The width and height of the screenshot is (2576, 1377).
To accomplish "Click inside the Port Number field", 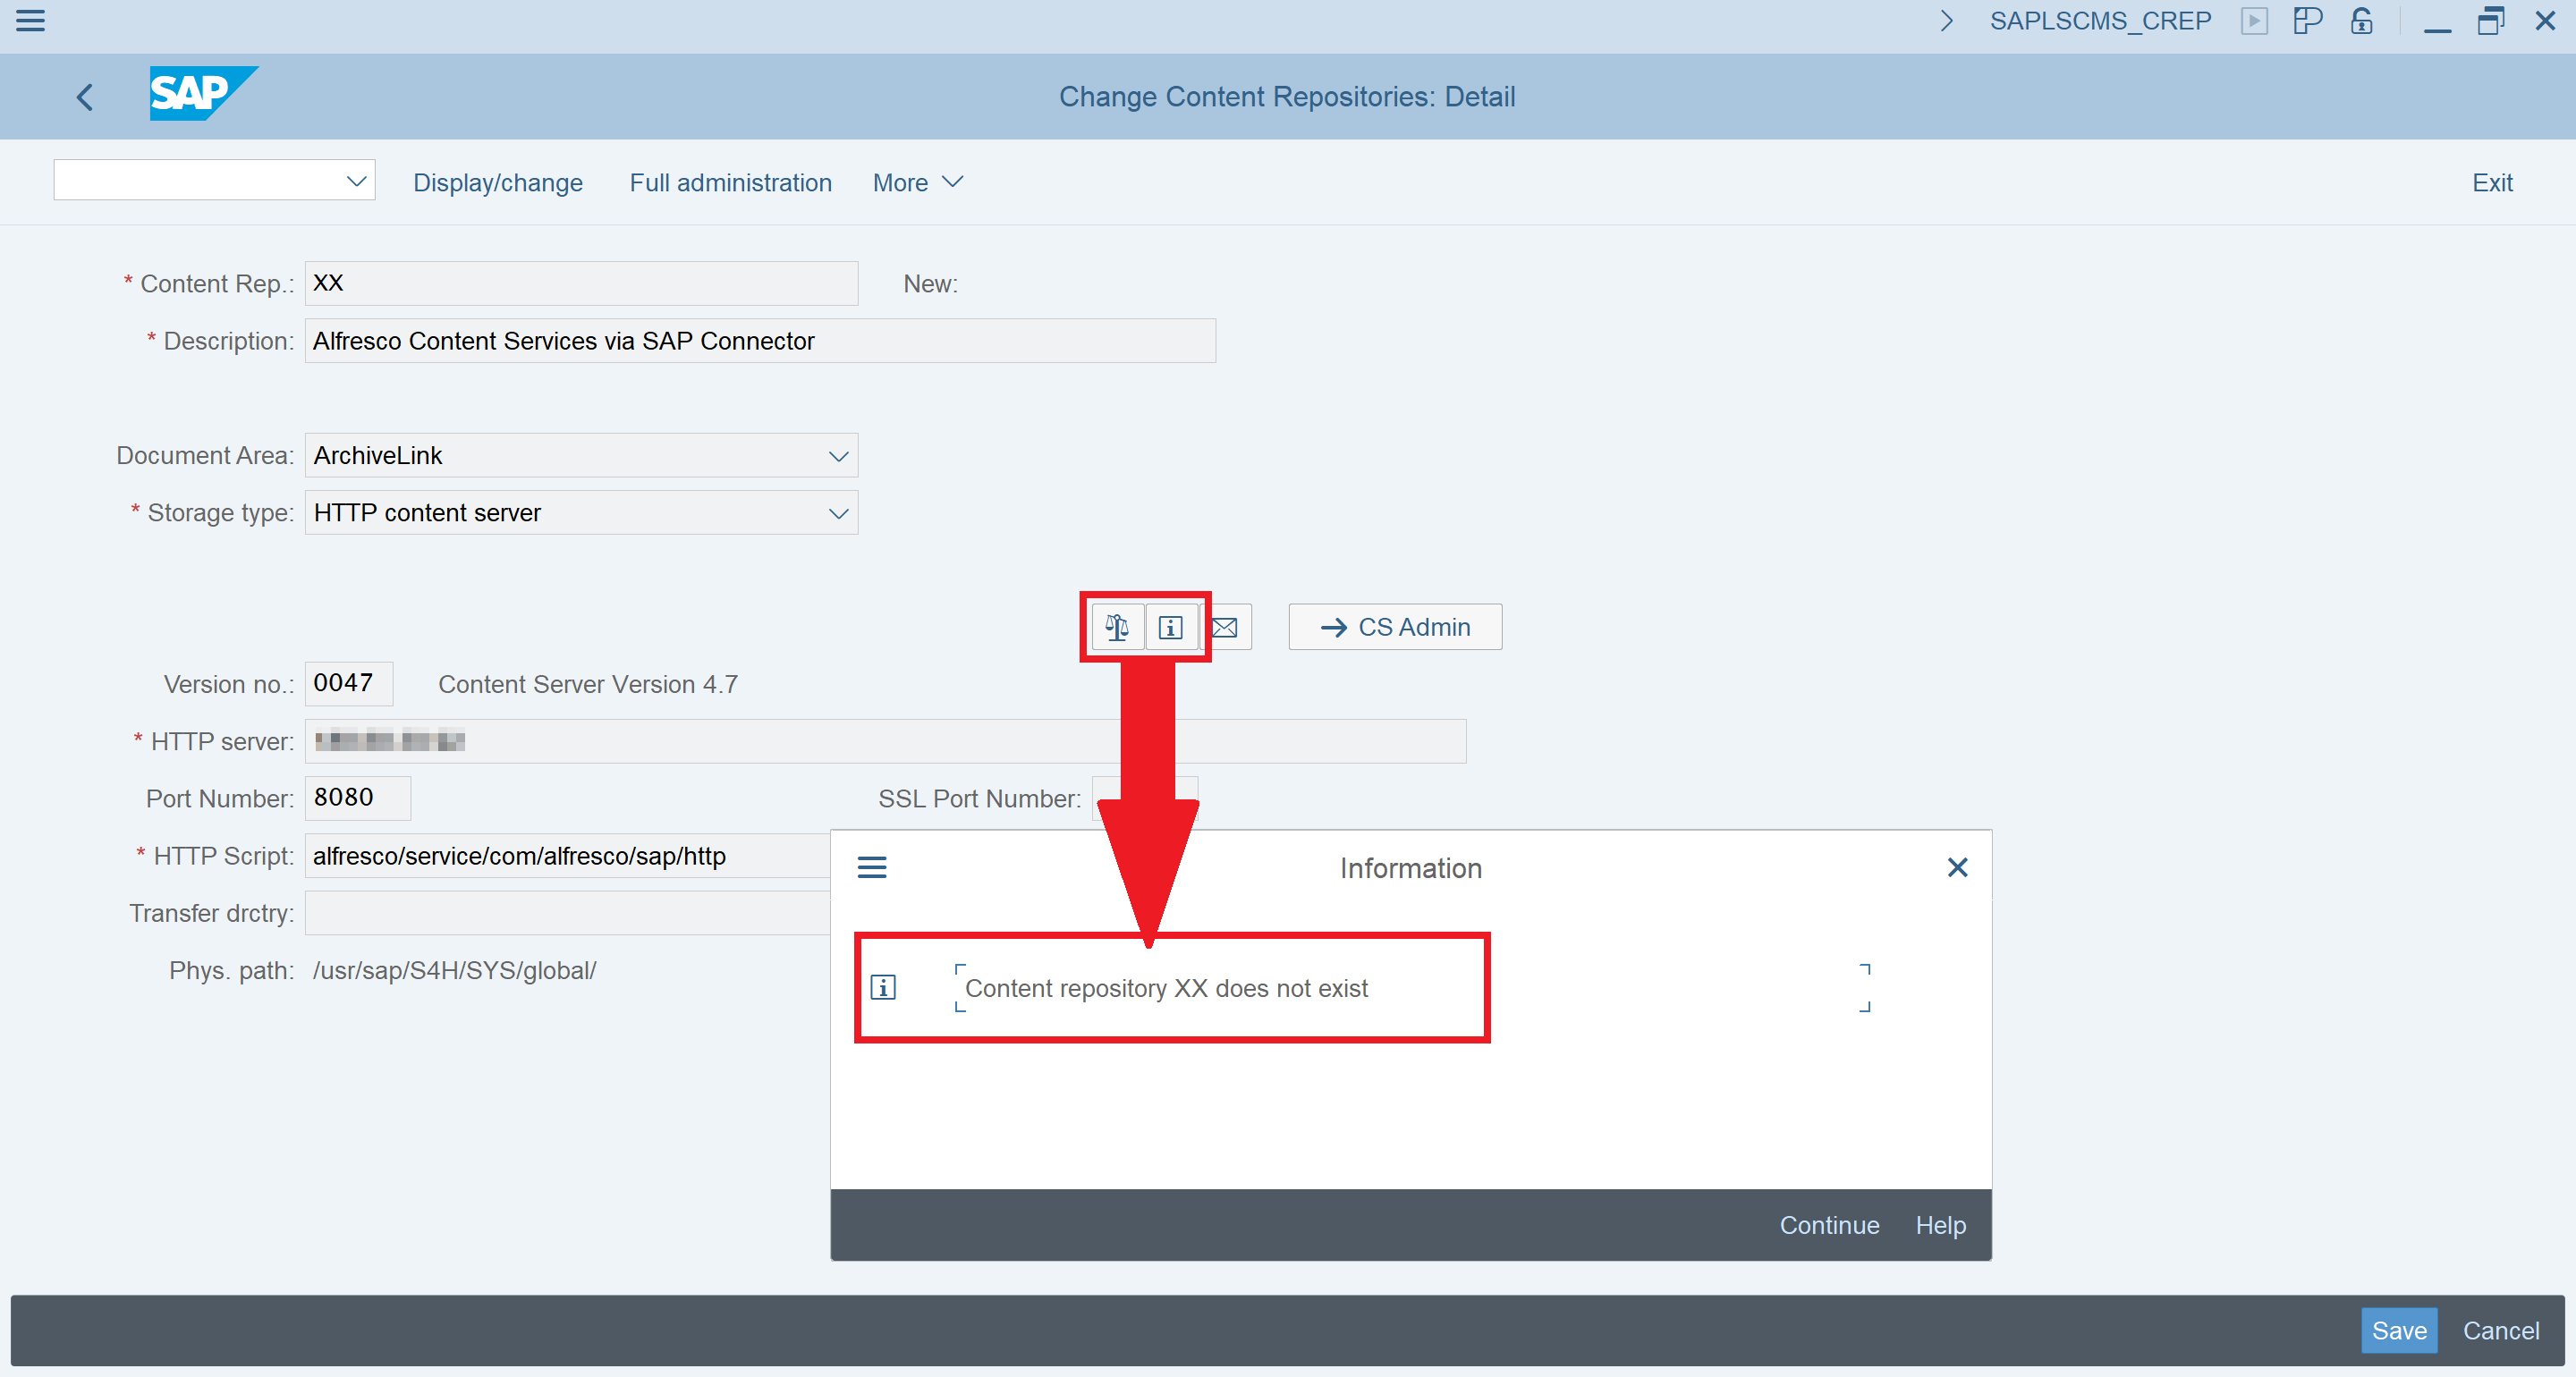I will click(356, 798).
